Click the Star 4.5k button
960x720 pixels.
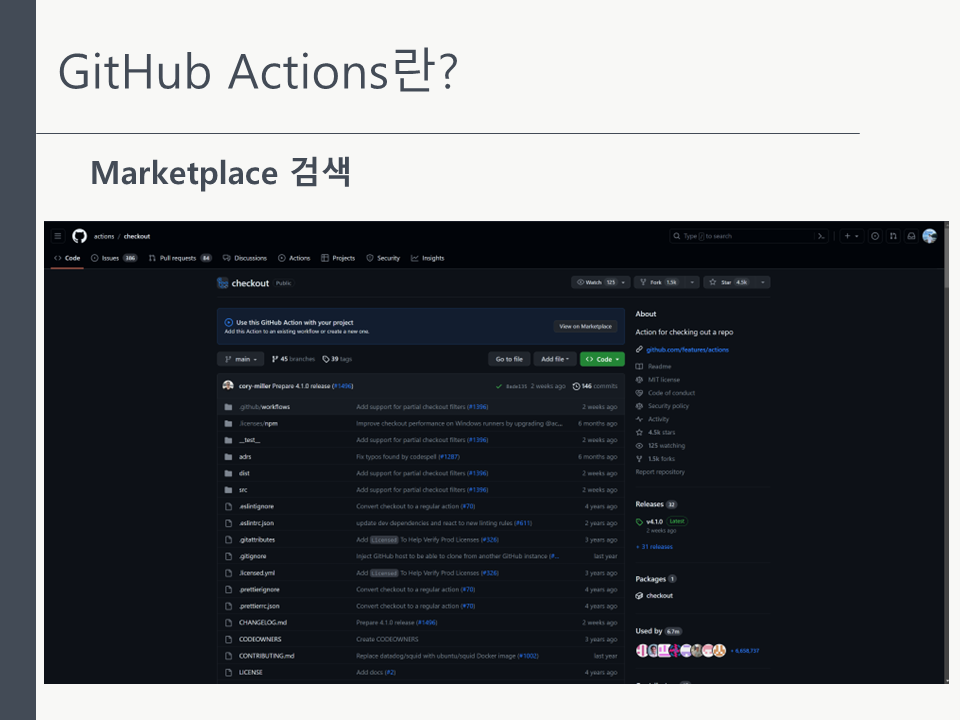729,282
